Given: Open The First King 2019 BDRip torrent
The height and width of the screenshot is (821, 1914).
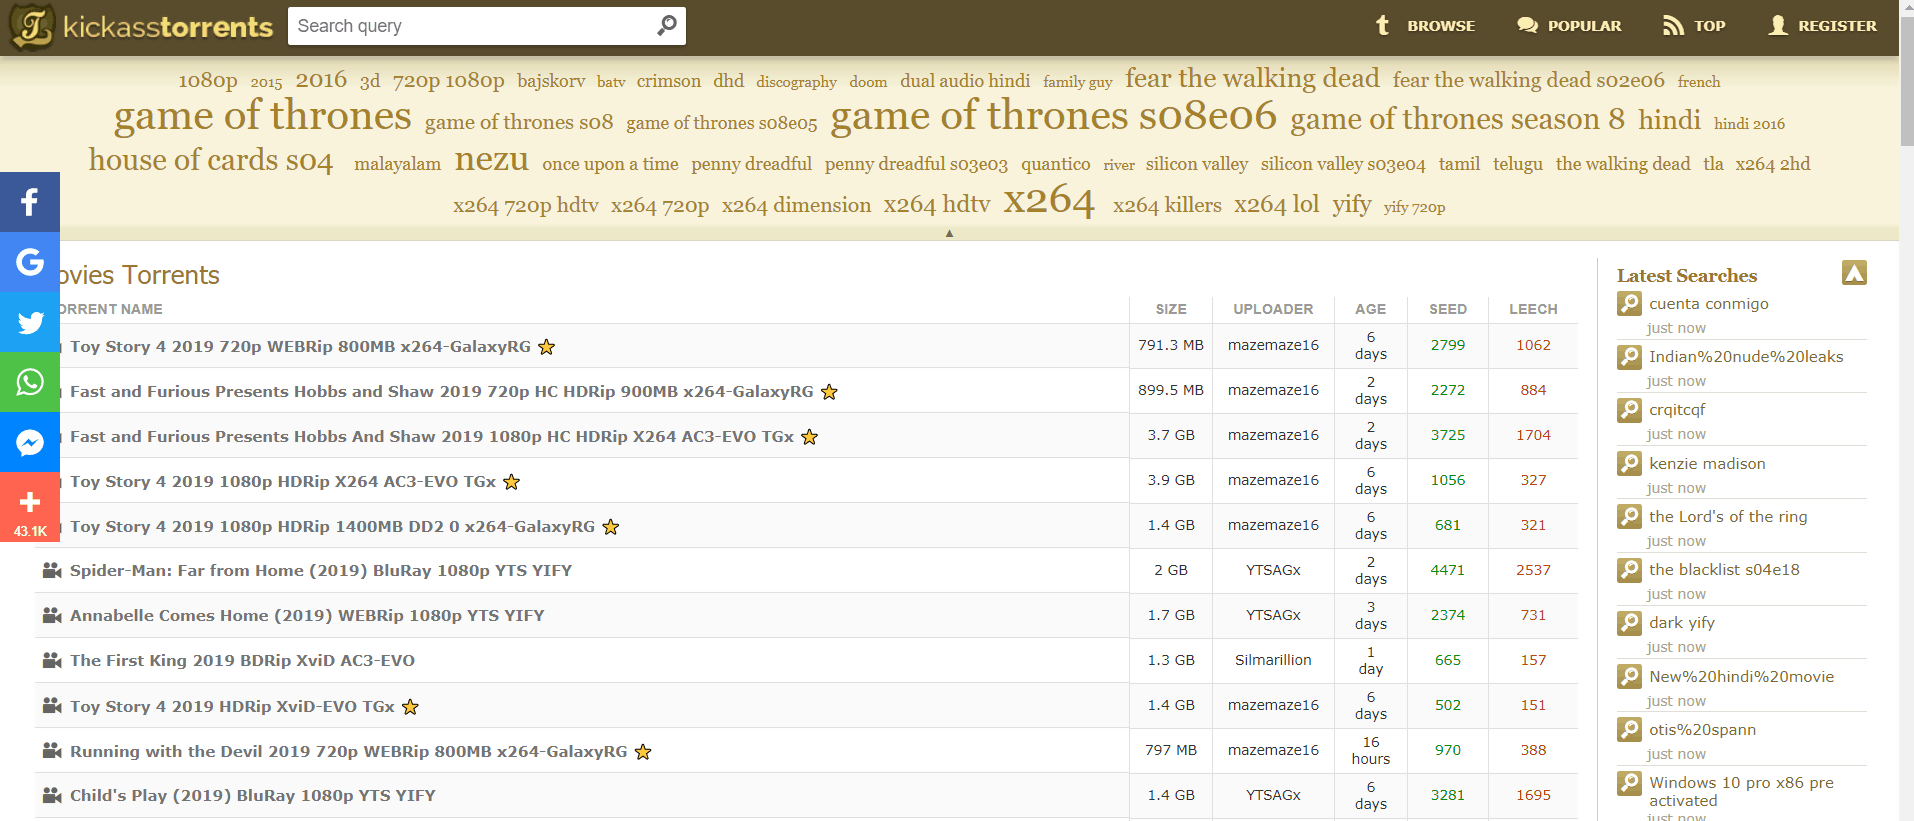Looking at the screenshot, I should (x=242, y=660).
